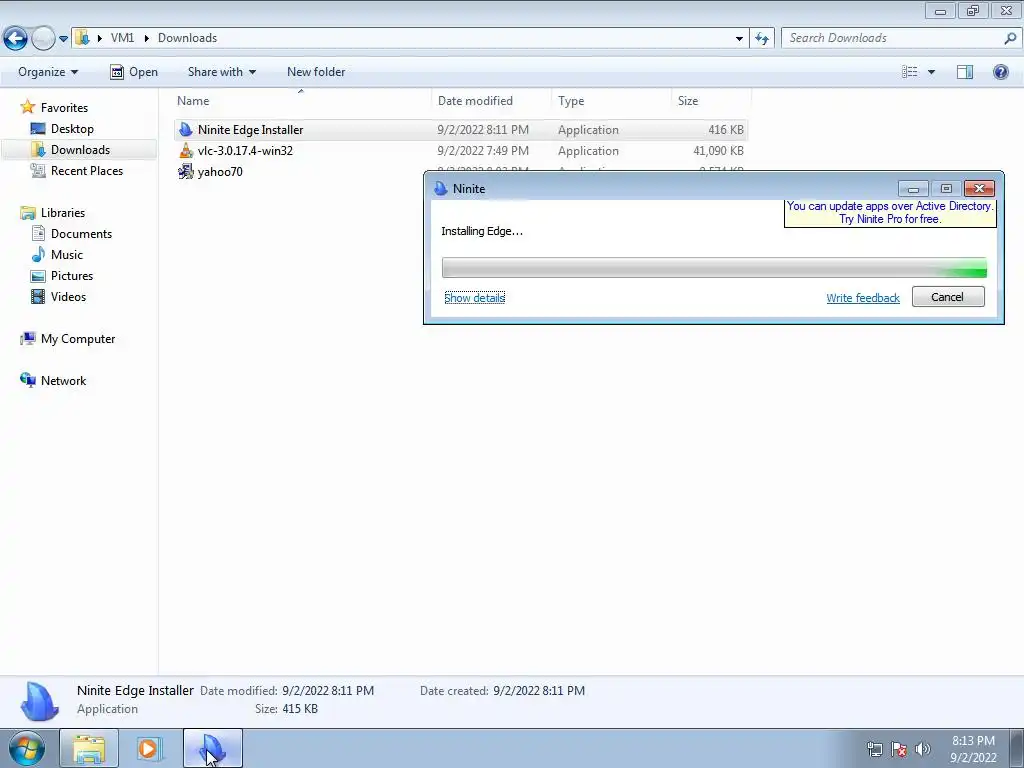Expand address bar history dropdown

point(739,39)
